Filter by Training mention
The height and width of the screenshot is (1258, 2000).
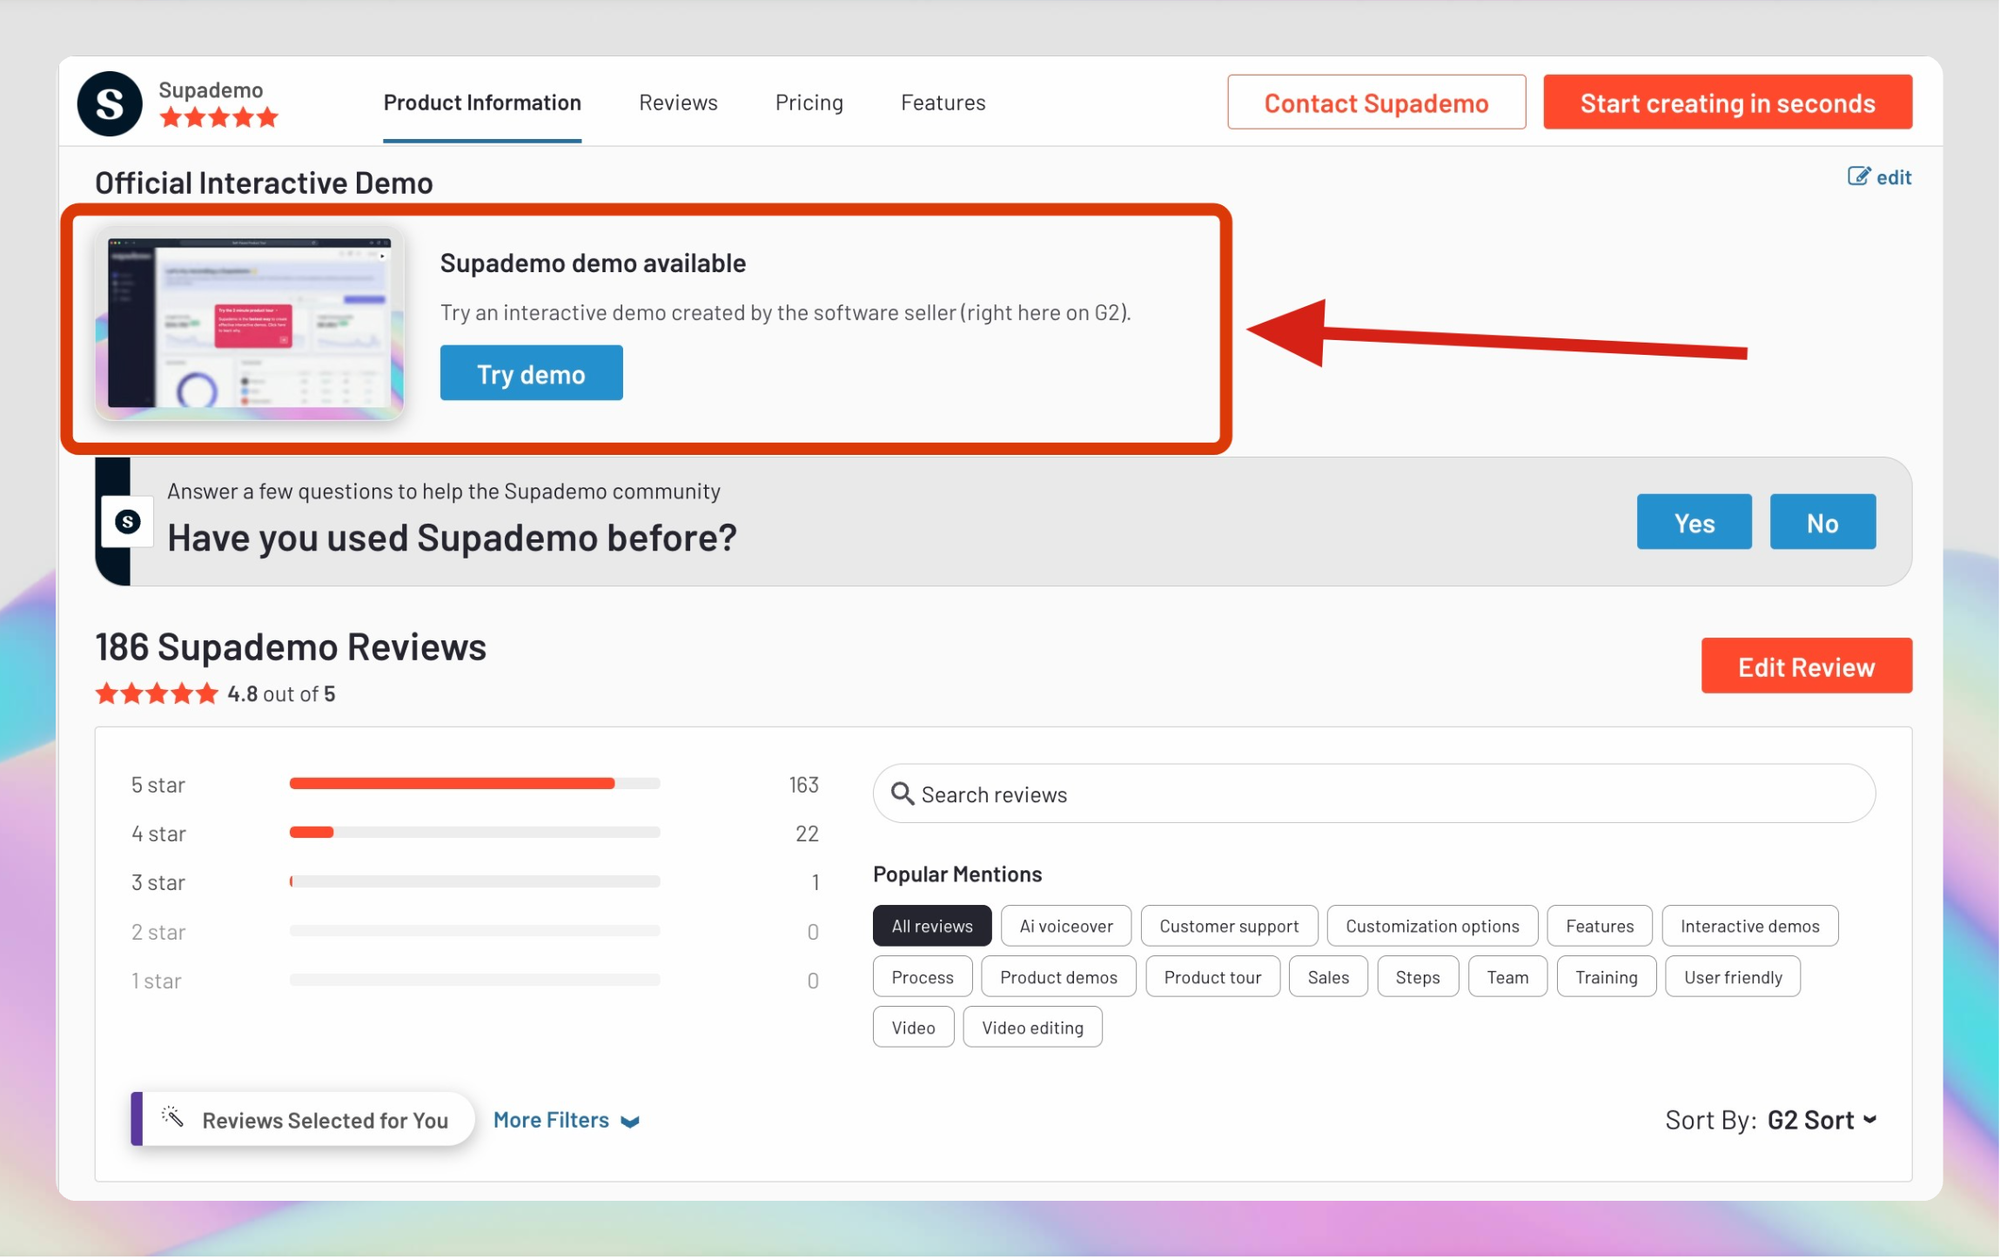click(1606, 977)
